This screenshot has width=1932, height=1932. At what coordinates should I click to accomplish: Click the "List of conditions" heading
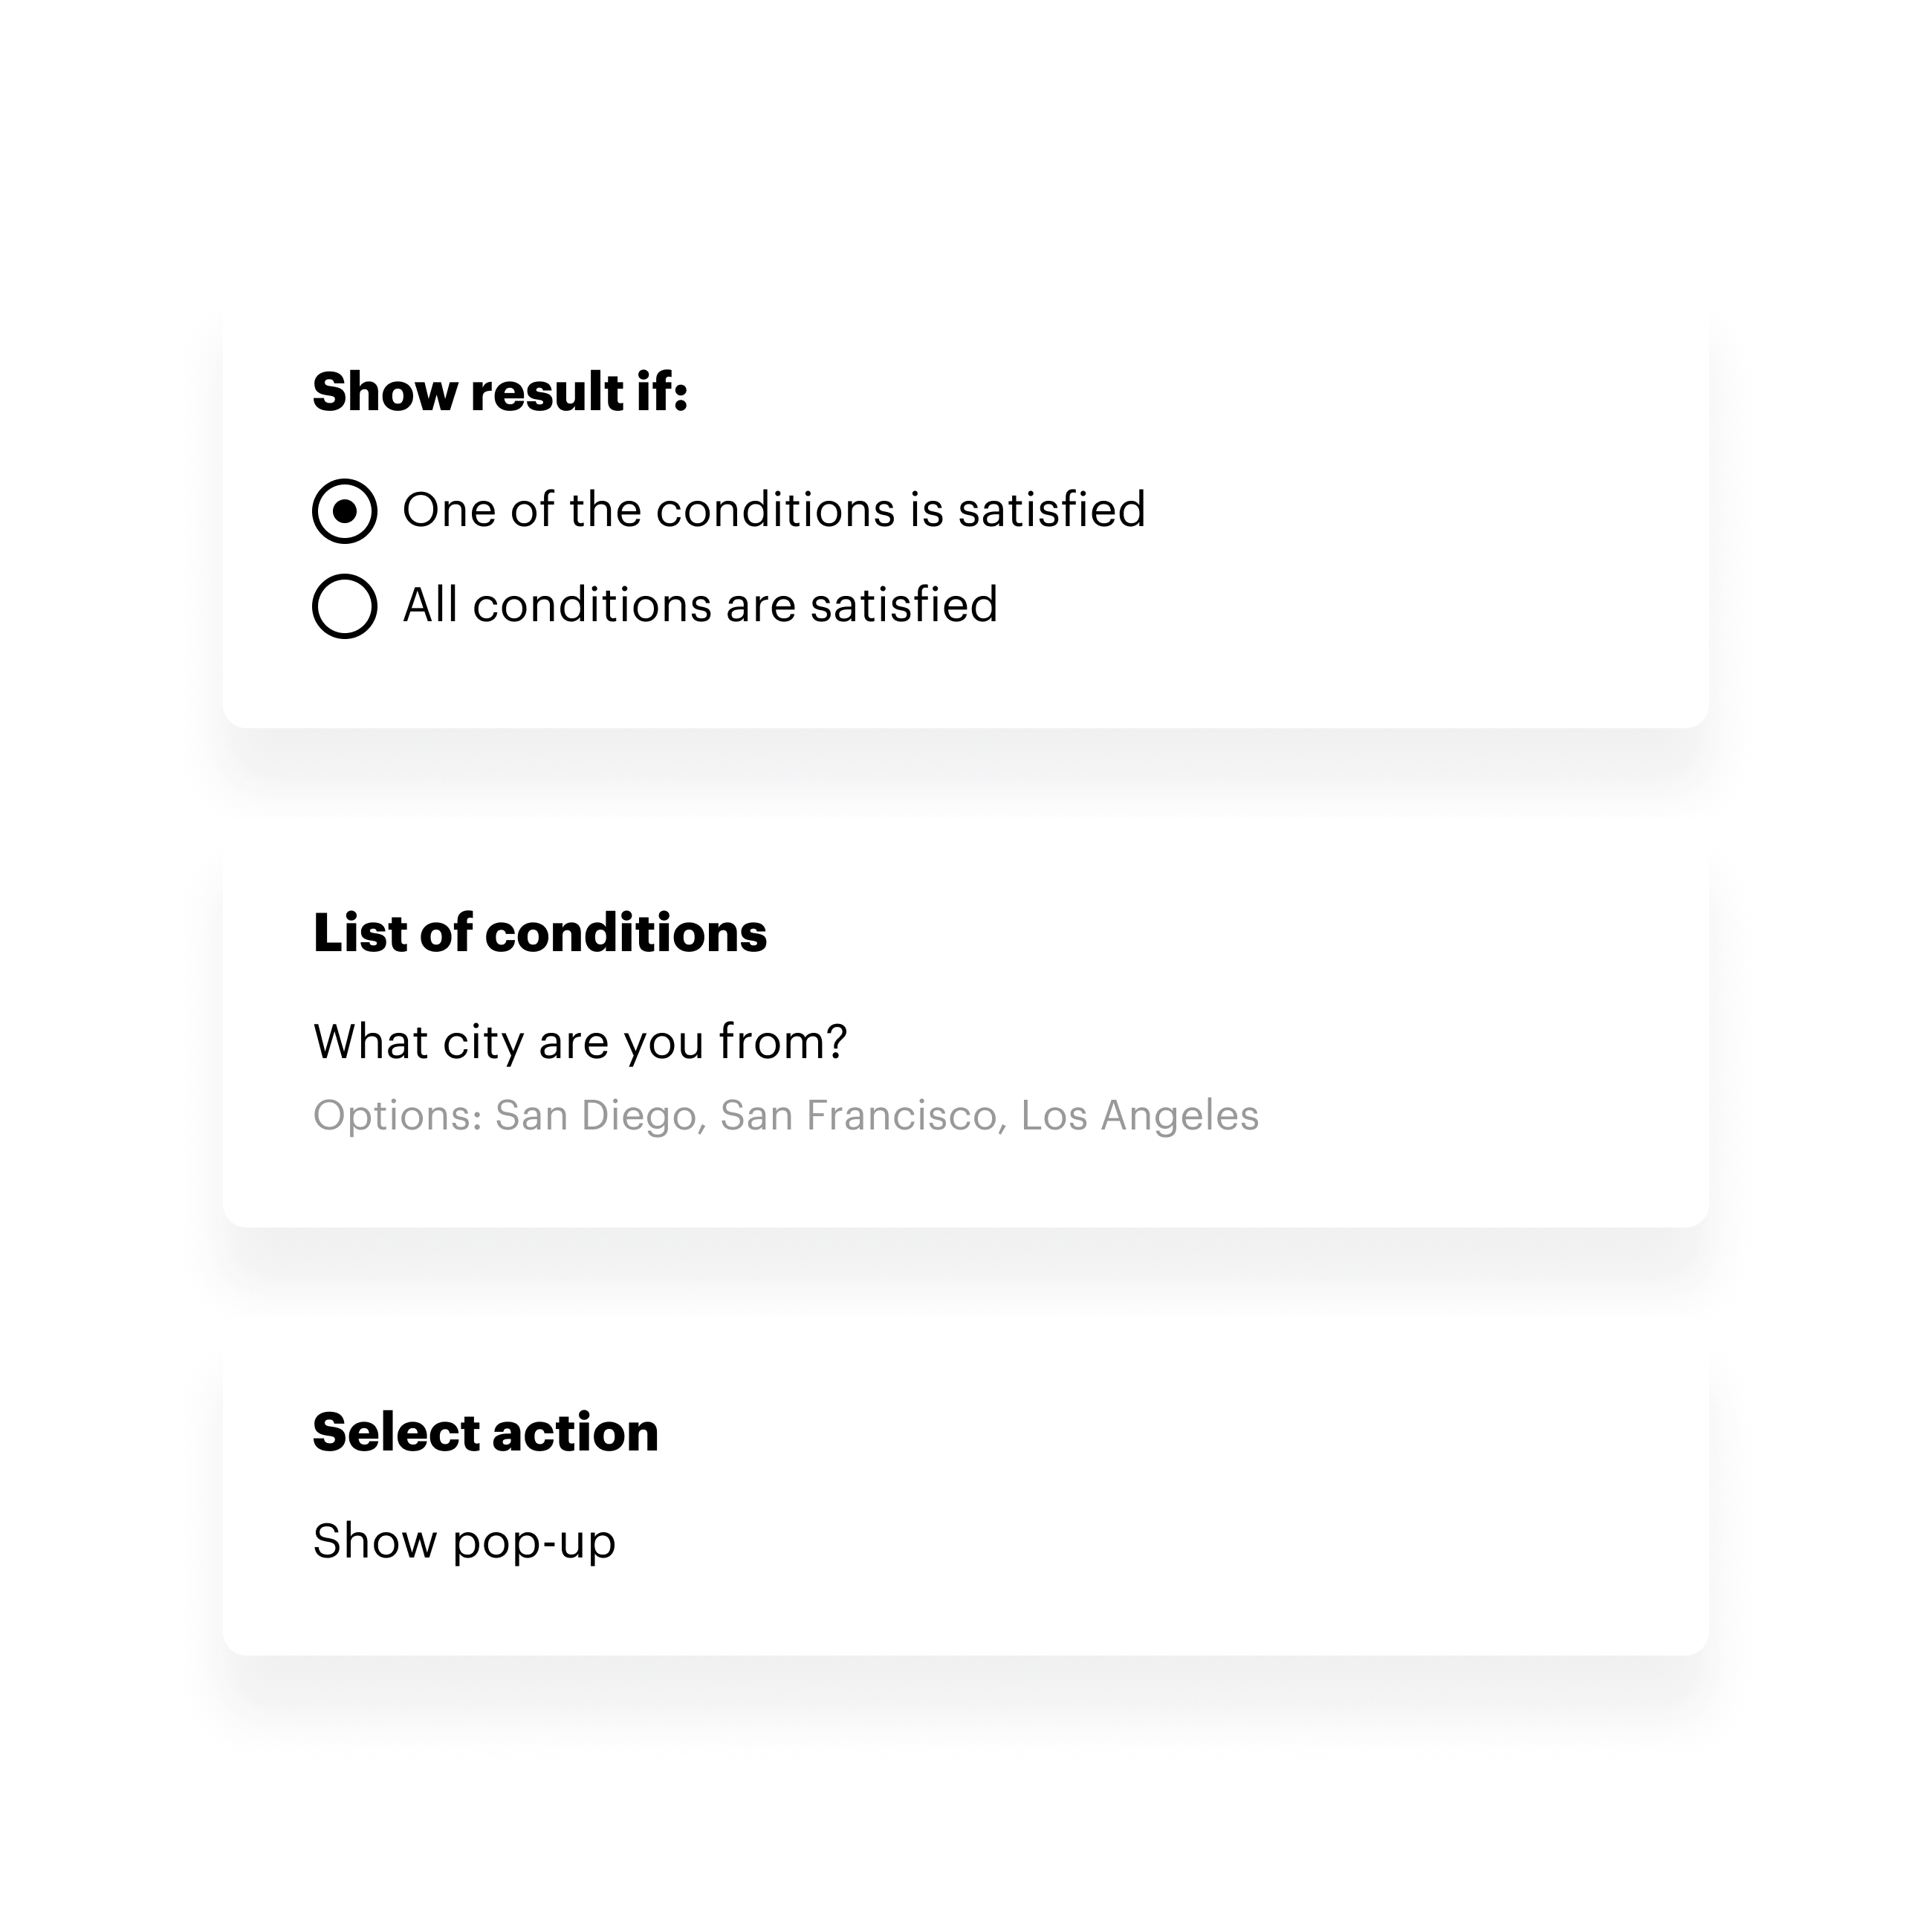pyautogui.click(x=540, y=933)
